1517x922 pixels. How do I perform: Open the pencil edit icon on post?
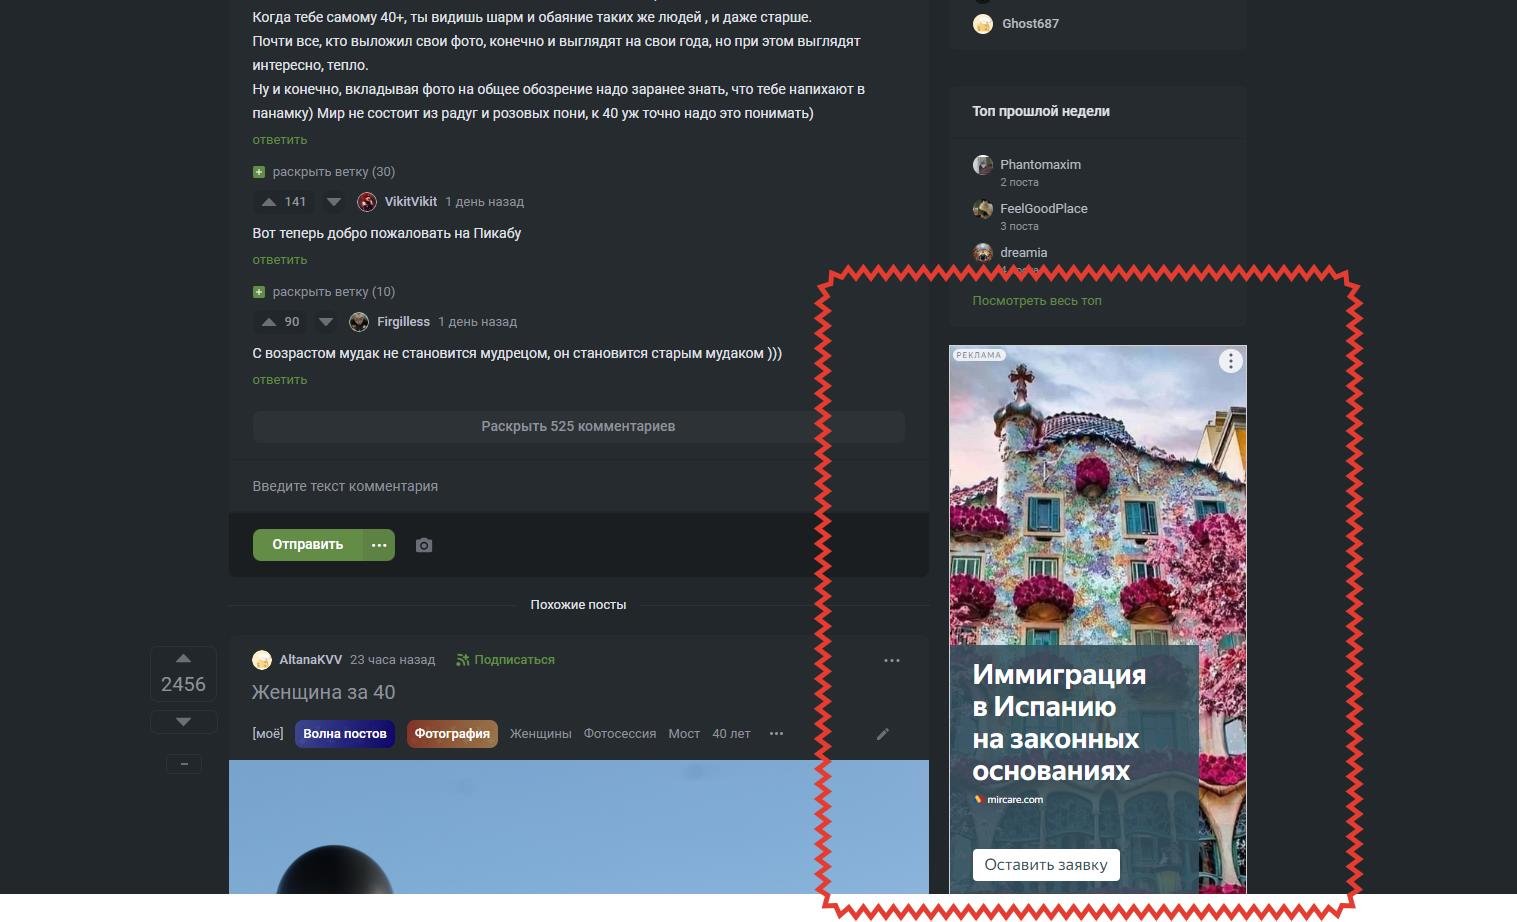click(883, 734)
